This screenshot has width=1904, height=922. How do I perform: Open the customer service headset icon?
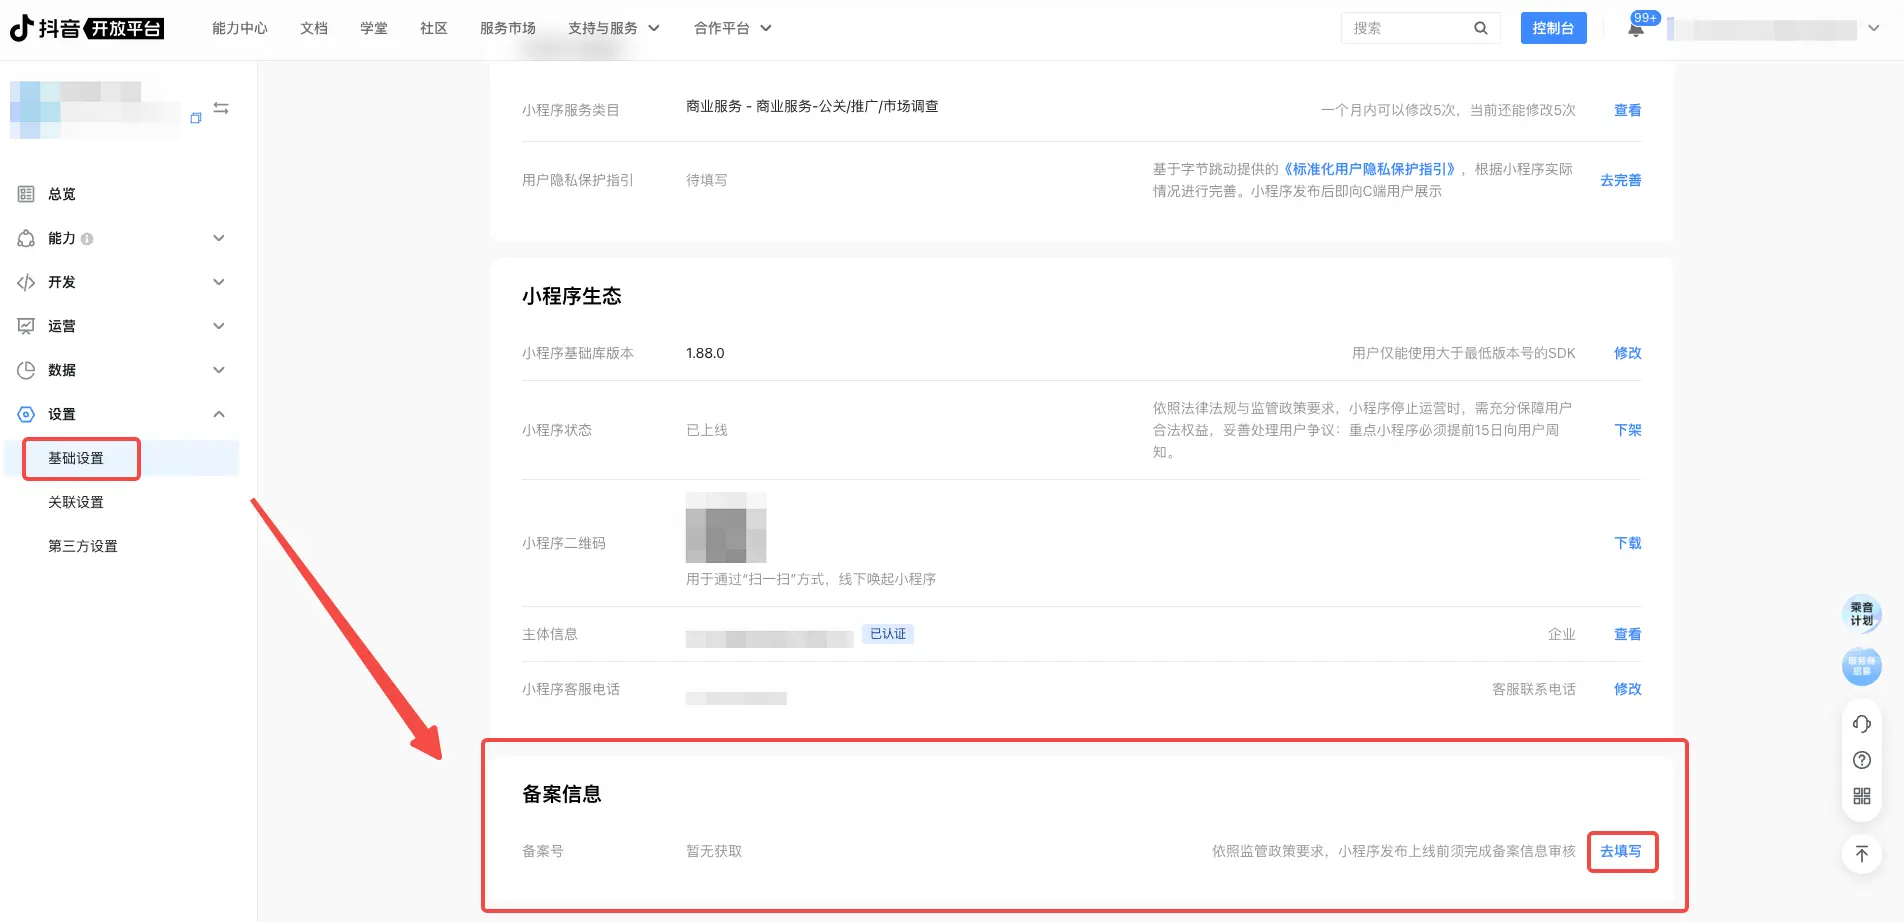(1861, 724)
